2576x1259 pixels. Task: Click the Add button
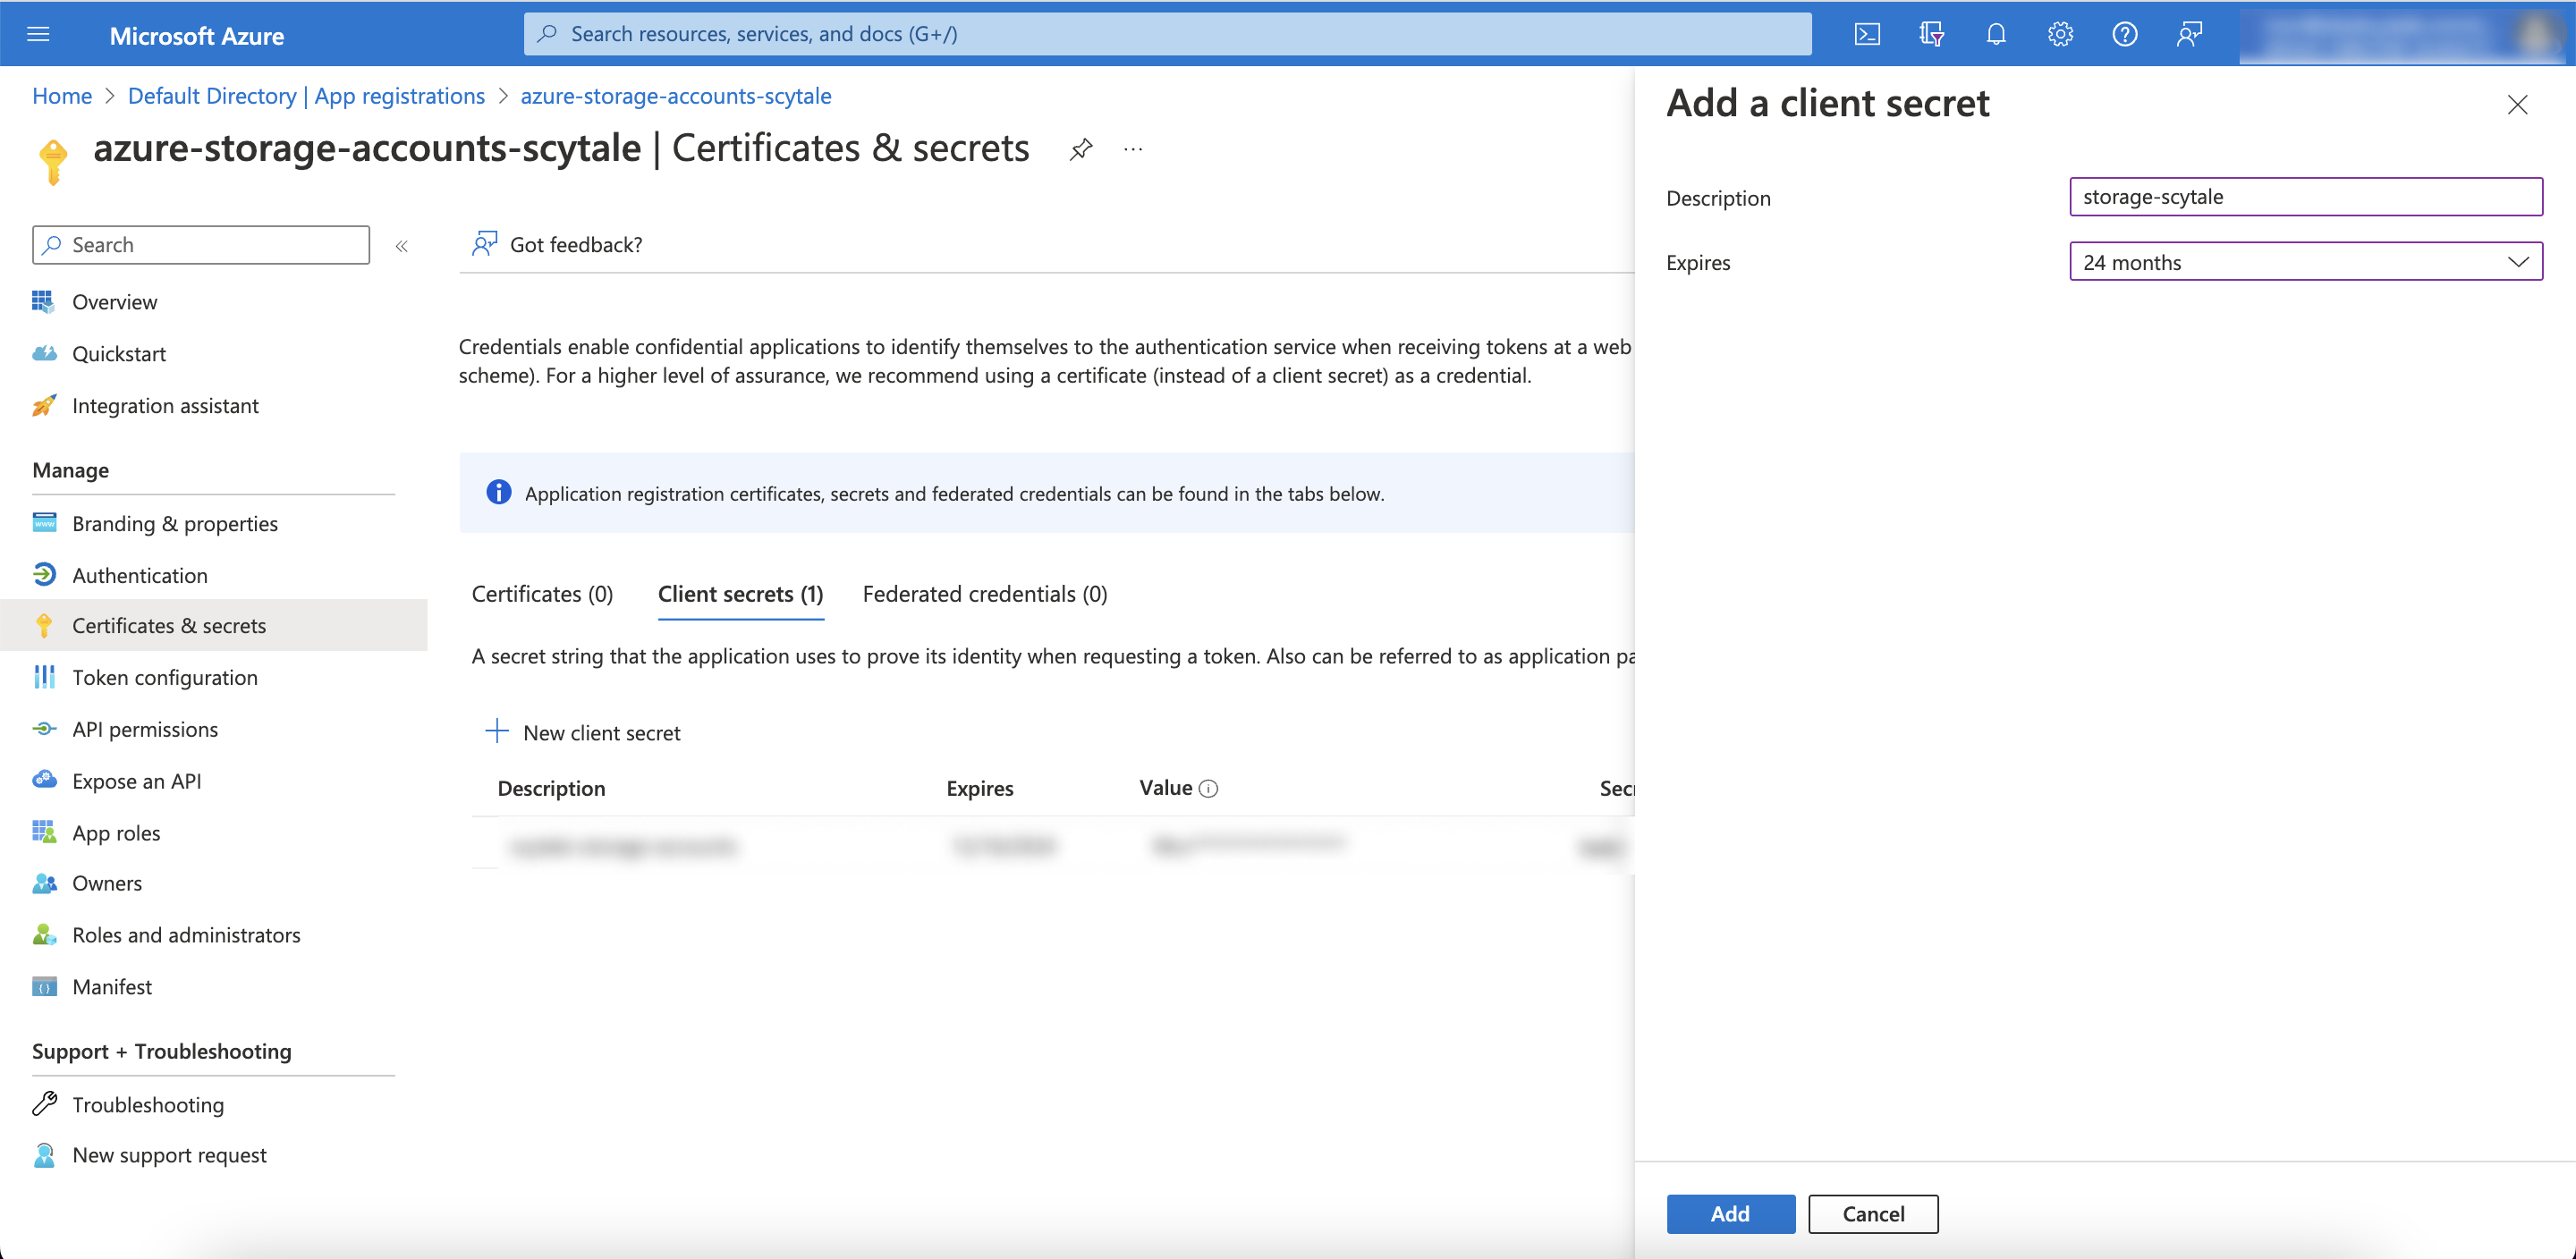pyautogui.click(x=1730, y=1214)
